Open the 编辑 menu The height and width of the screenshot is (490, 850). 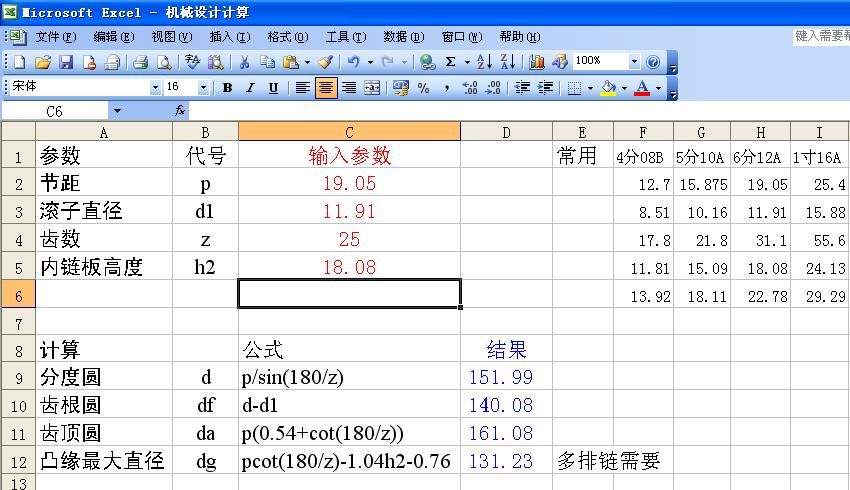pyautogui.click(x=114, y=37)
